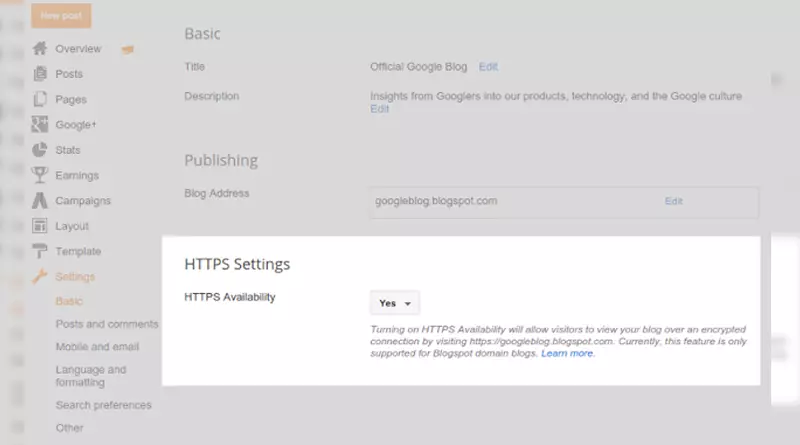Click the Layout grid icon
Image resolution: width=800 pixels, height=445 pixels.
tap(40, 226)
